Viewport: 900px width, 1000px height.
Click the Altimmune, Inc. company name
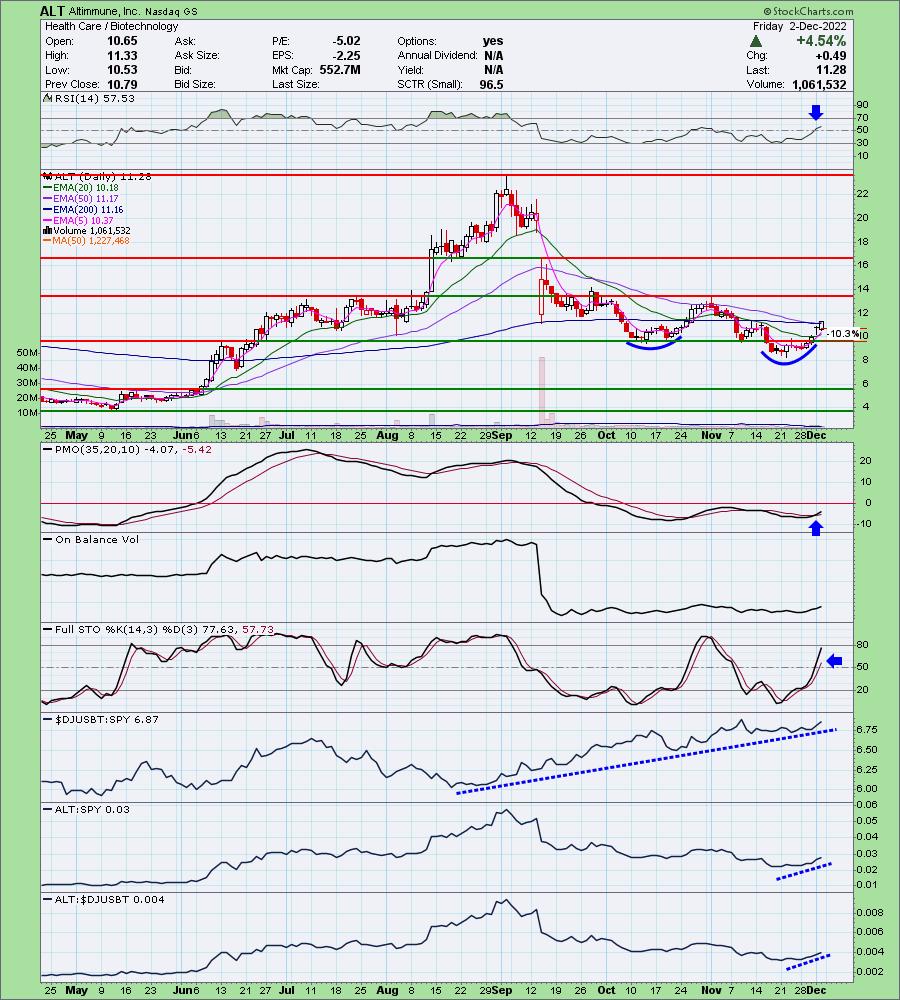click(105, 11)
